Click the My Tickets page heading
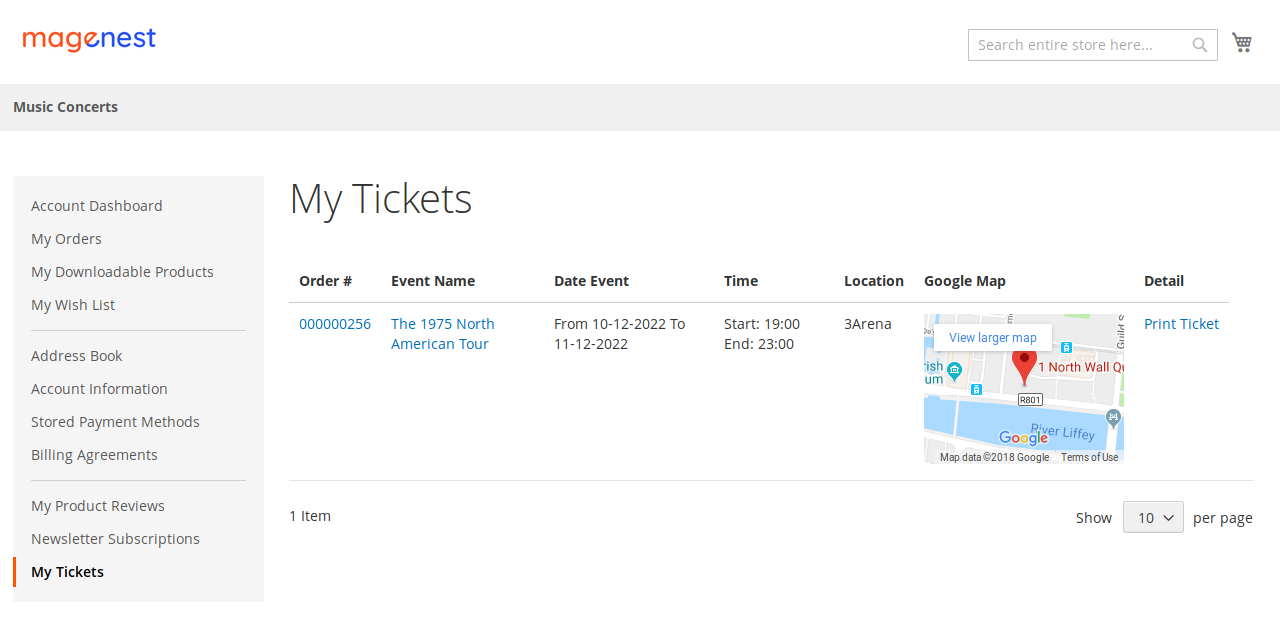The width and height of the screenshot is (1280, 622). [381, 199]
